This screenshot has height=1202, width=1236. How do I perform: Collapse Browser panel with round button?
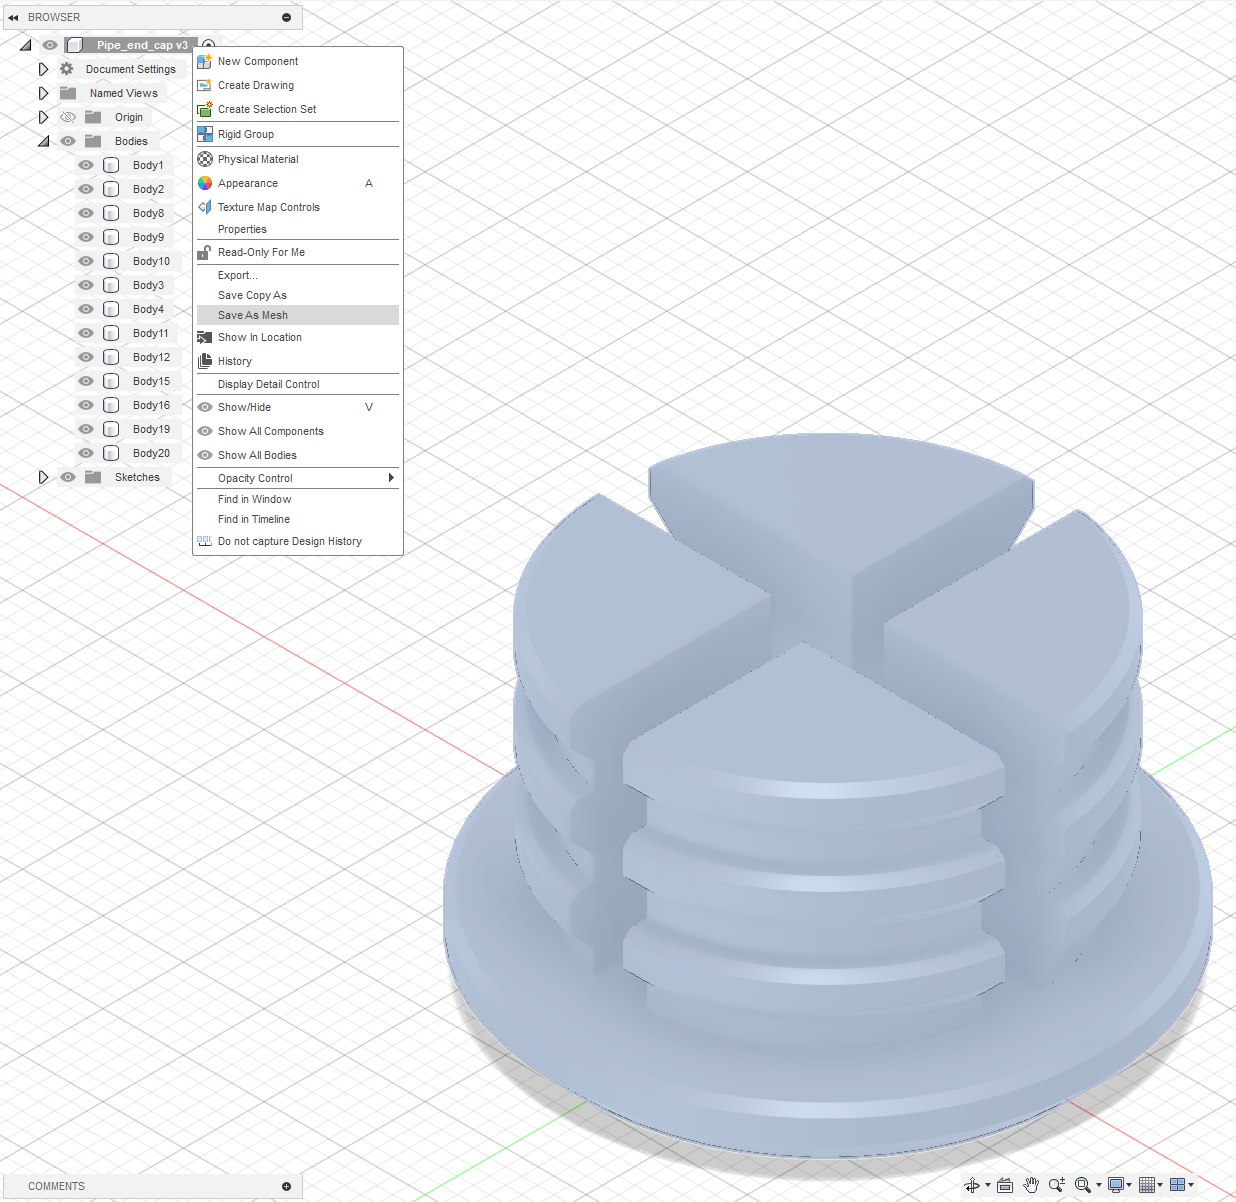pos(286,17)
